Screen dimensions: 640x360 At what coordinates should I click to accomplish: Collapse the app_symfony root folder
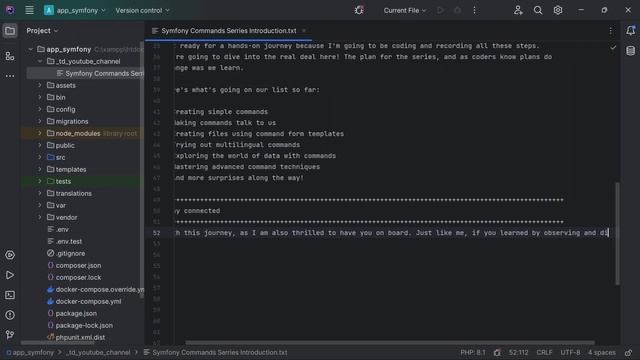pyautogui.click(x=31, y=49)
